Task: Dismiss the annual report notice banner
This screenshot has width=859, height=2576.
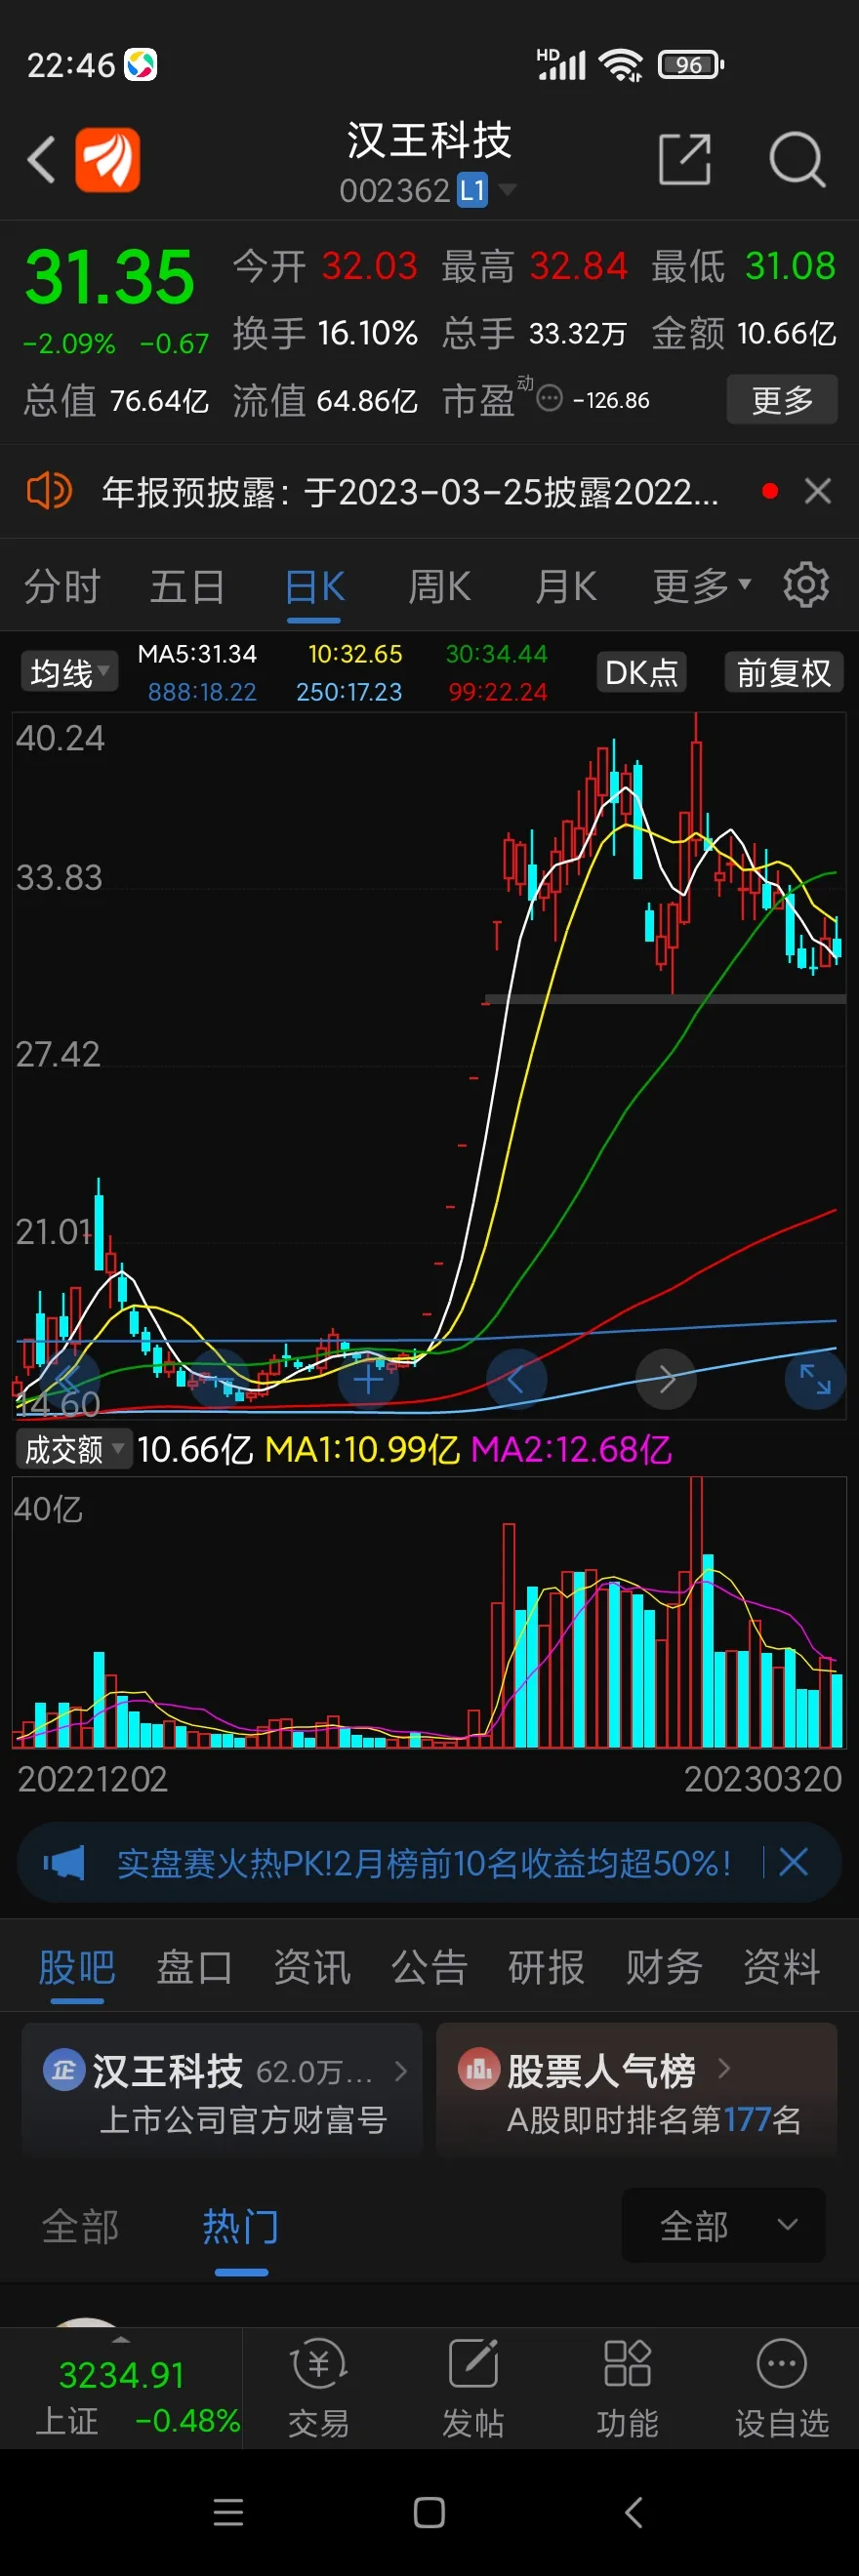Action: pos(818,491)
